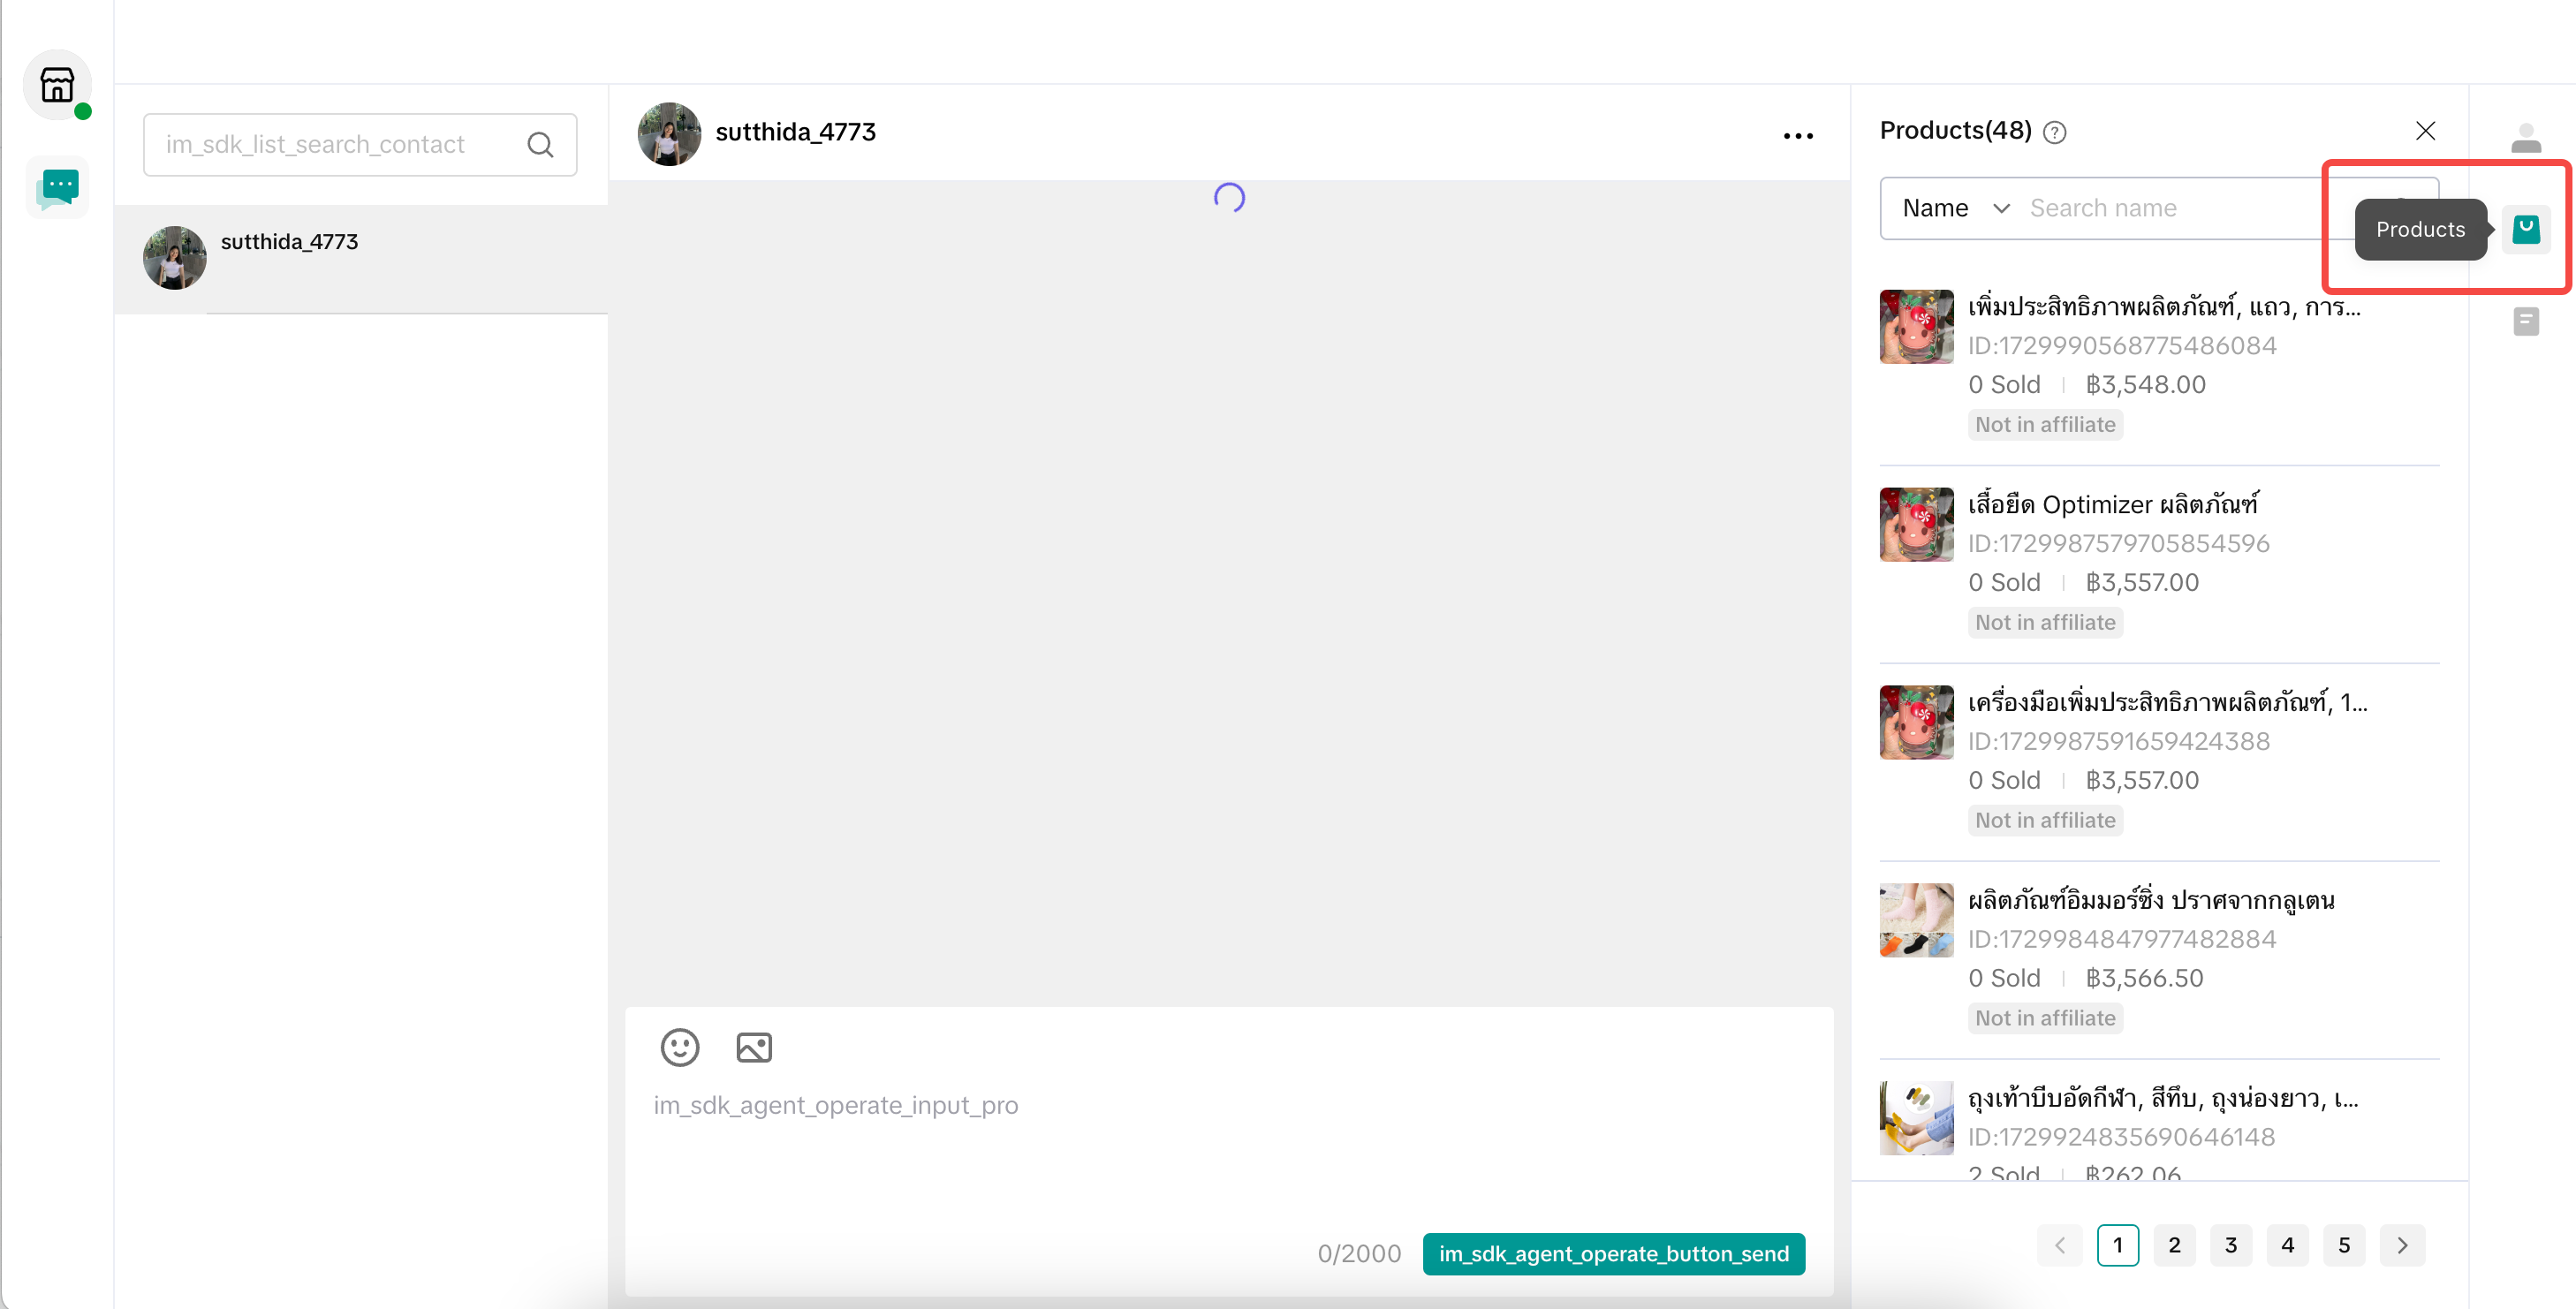Go to products page 2
This screenshot has width=2576, height=1309.
click(2173, 1245)
